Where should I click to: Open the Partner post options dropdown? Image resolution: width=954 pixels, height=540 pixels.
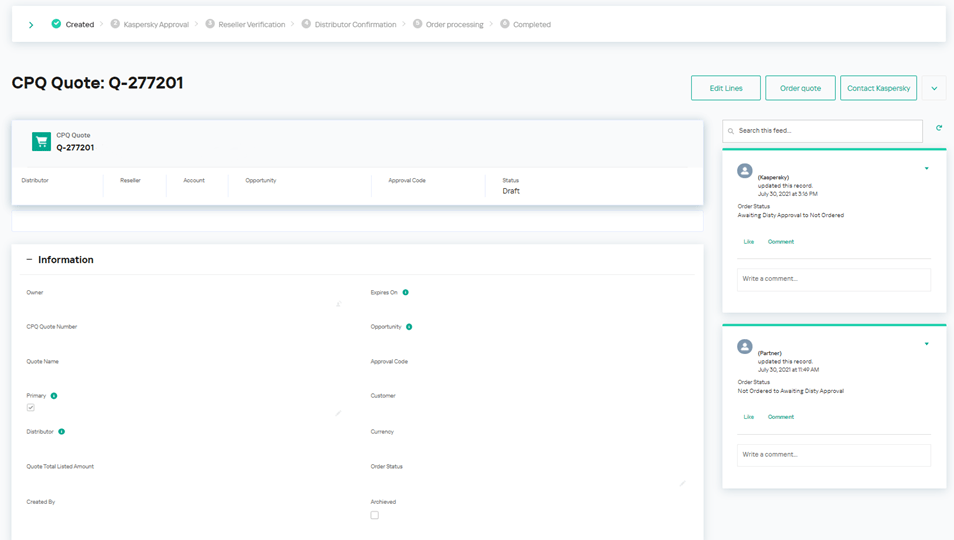click(927, 344)
